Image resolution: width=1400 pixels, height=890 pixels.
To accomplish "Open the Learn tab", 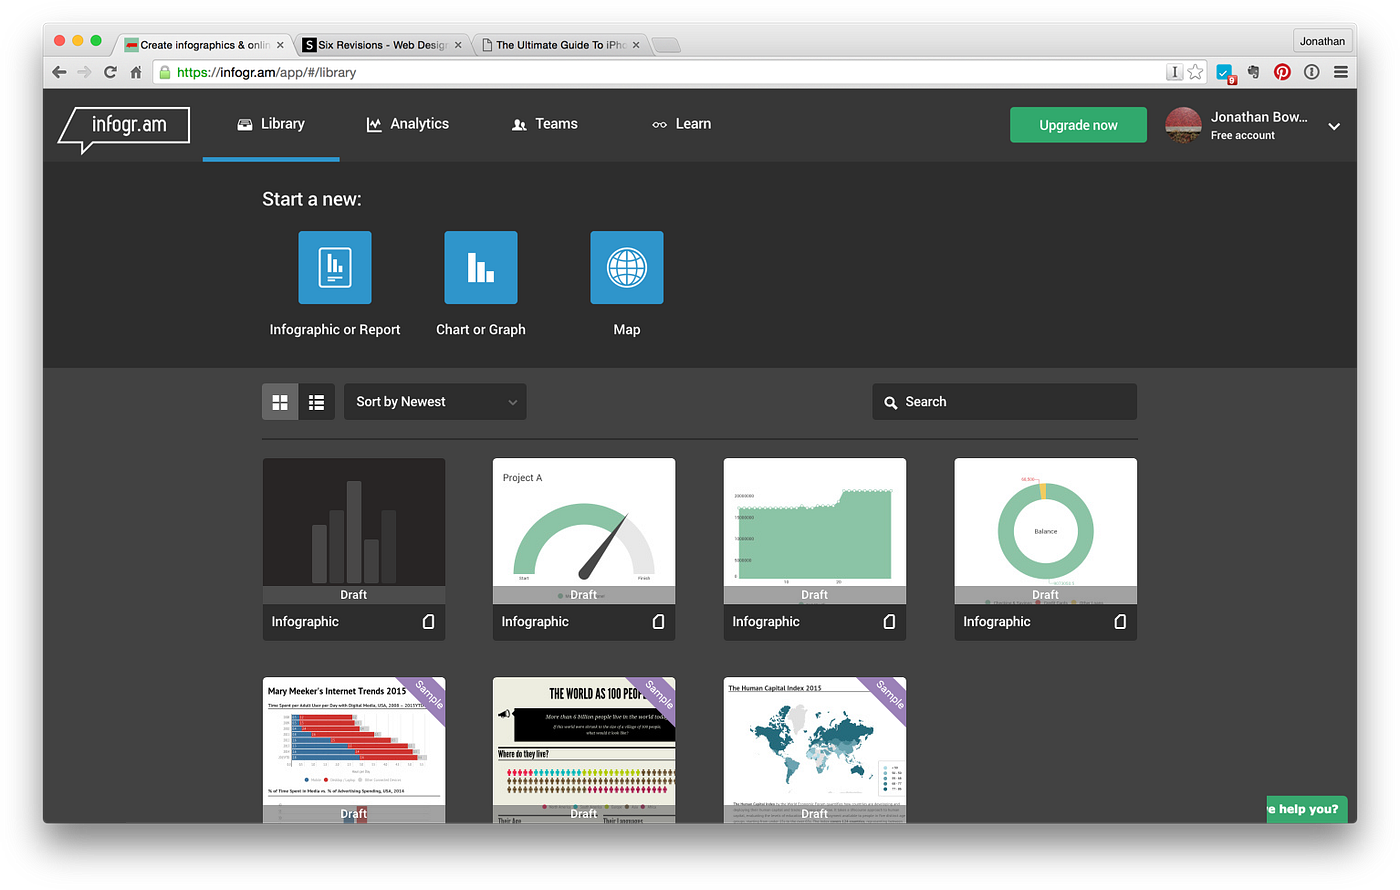I will tap(681, 124).
